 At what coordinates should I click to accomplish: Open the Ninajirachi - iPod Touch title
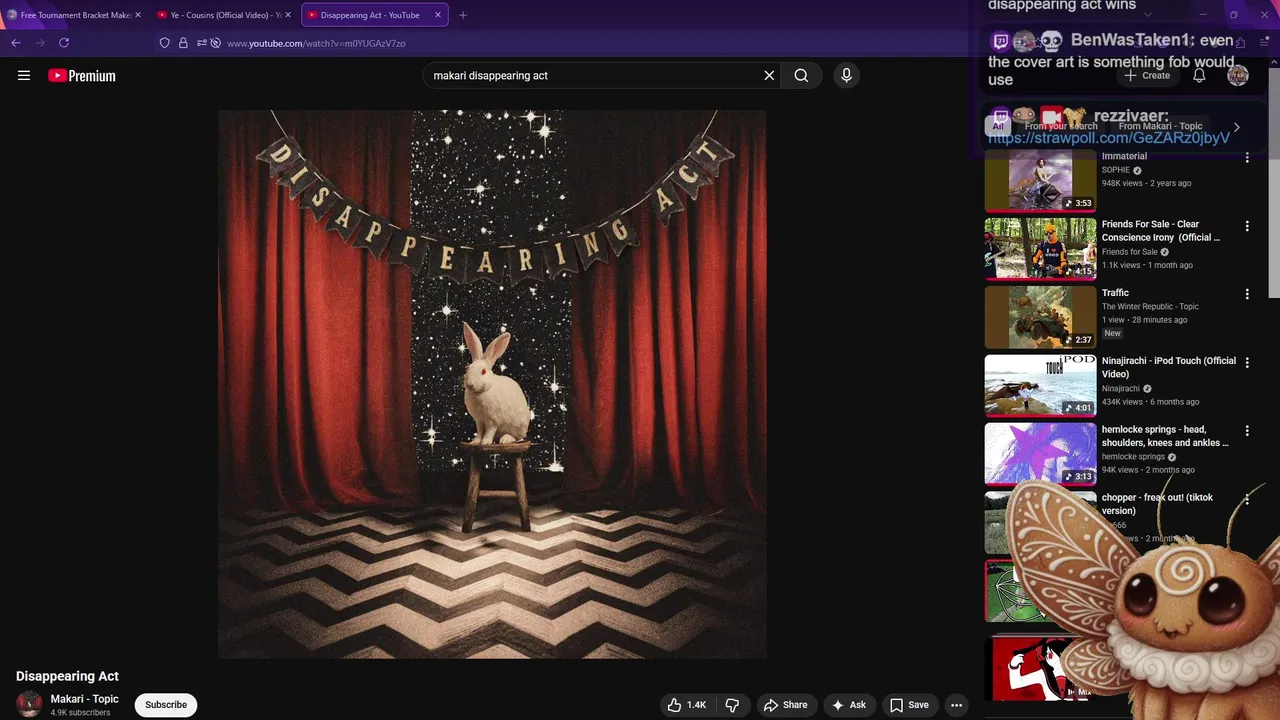(1169, 367)
